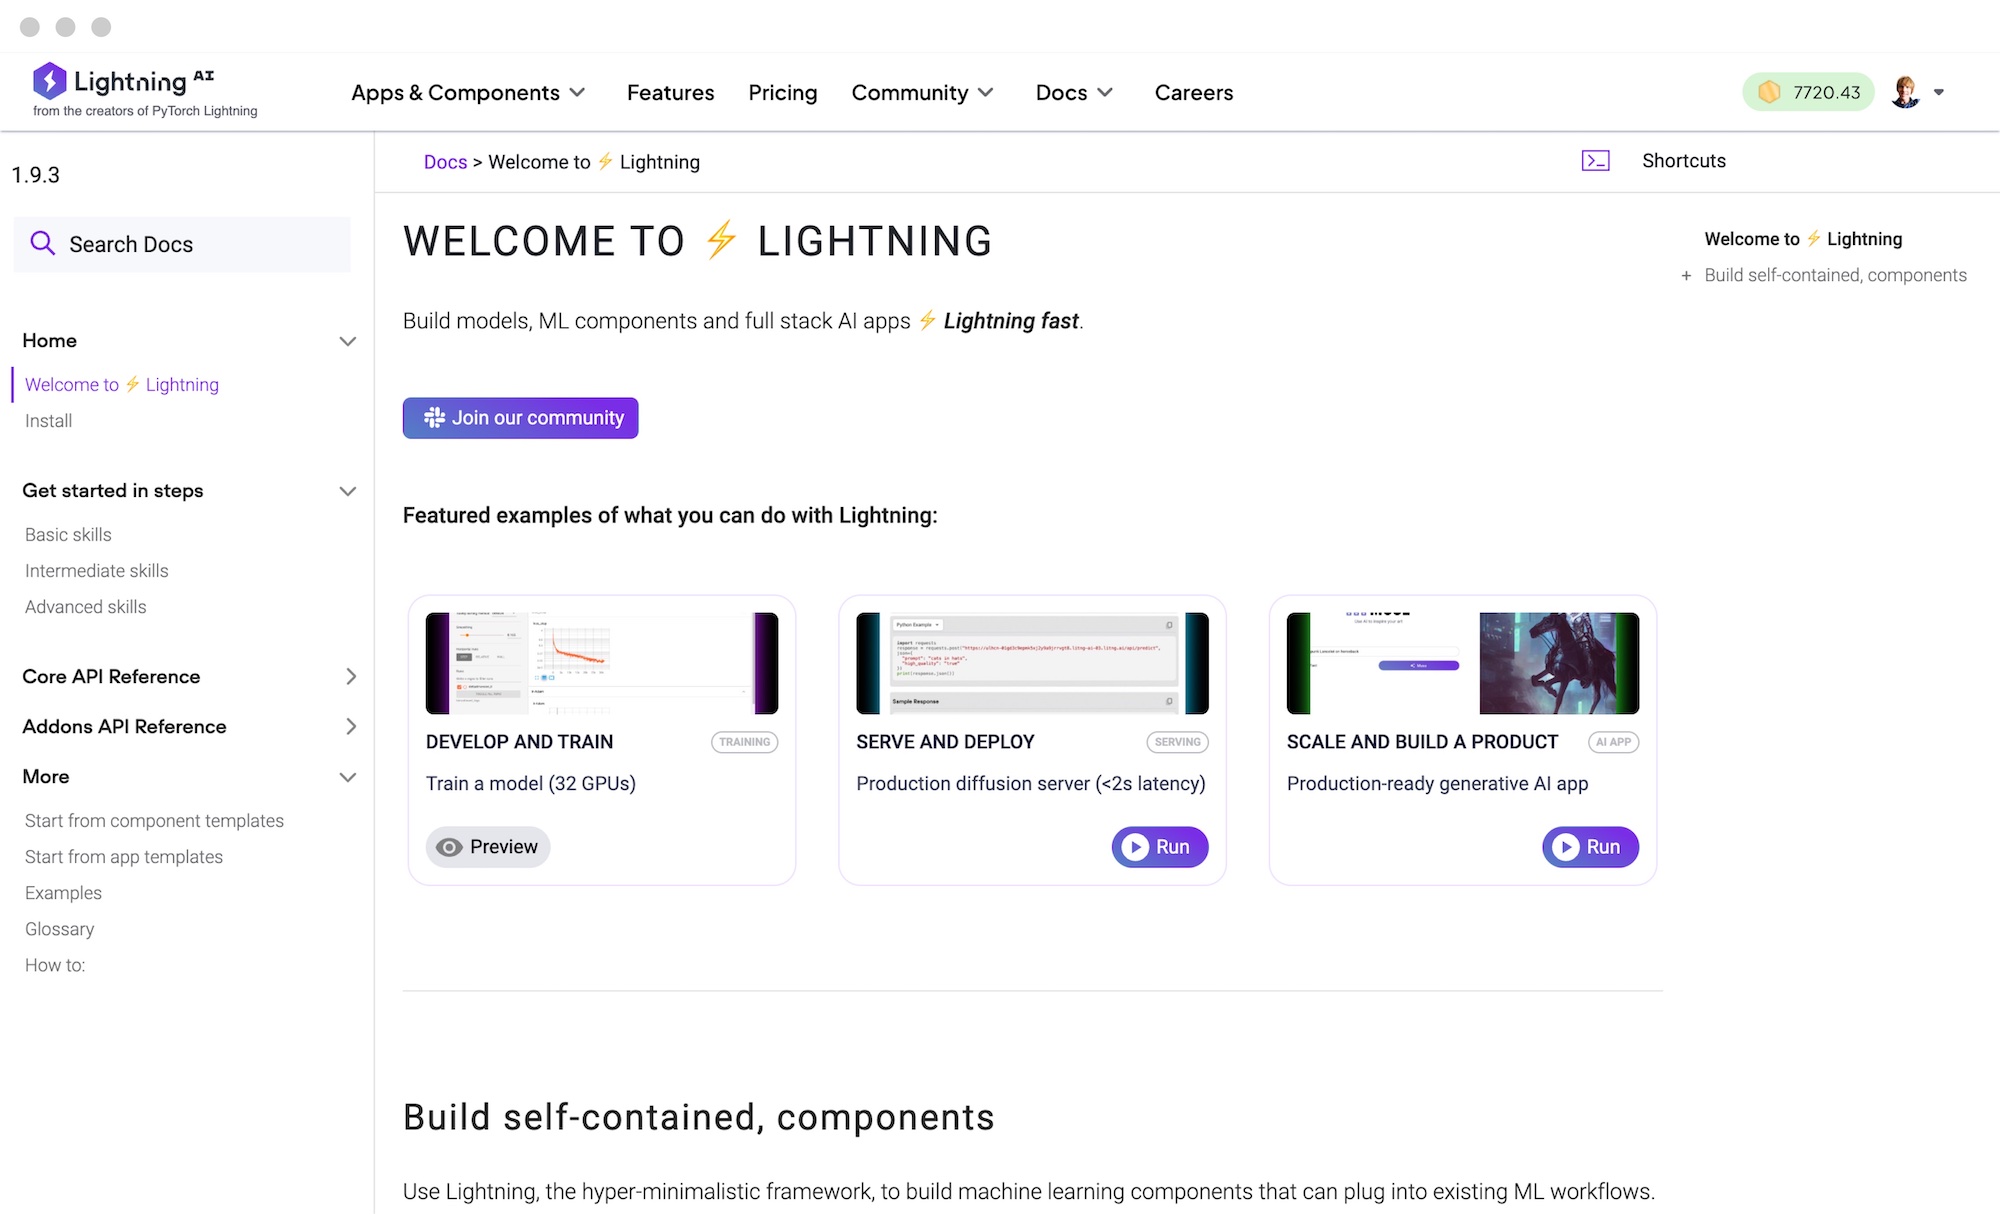Open the Scale and Build a Product thumbnail
Screen dimensions: 2000x1214
tap(1463, 663)
